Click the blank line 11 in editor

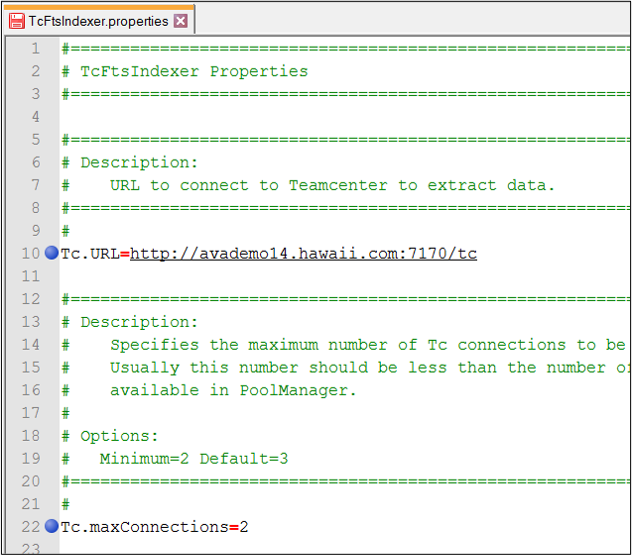coord(300,276)
